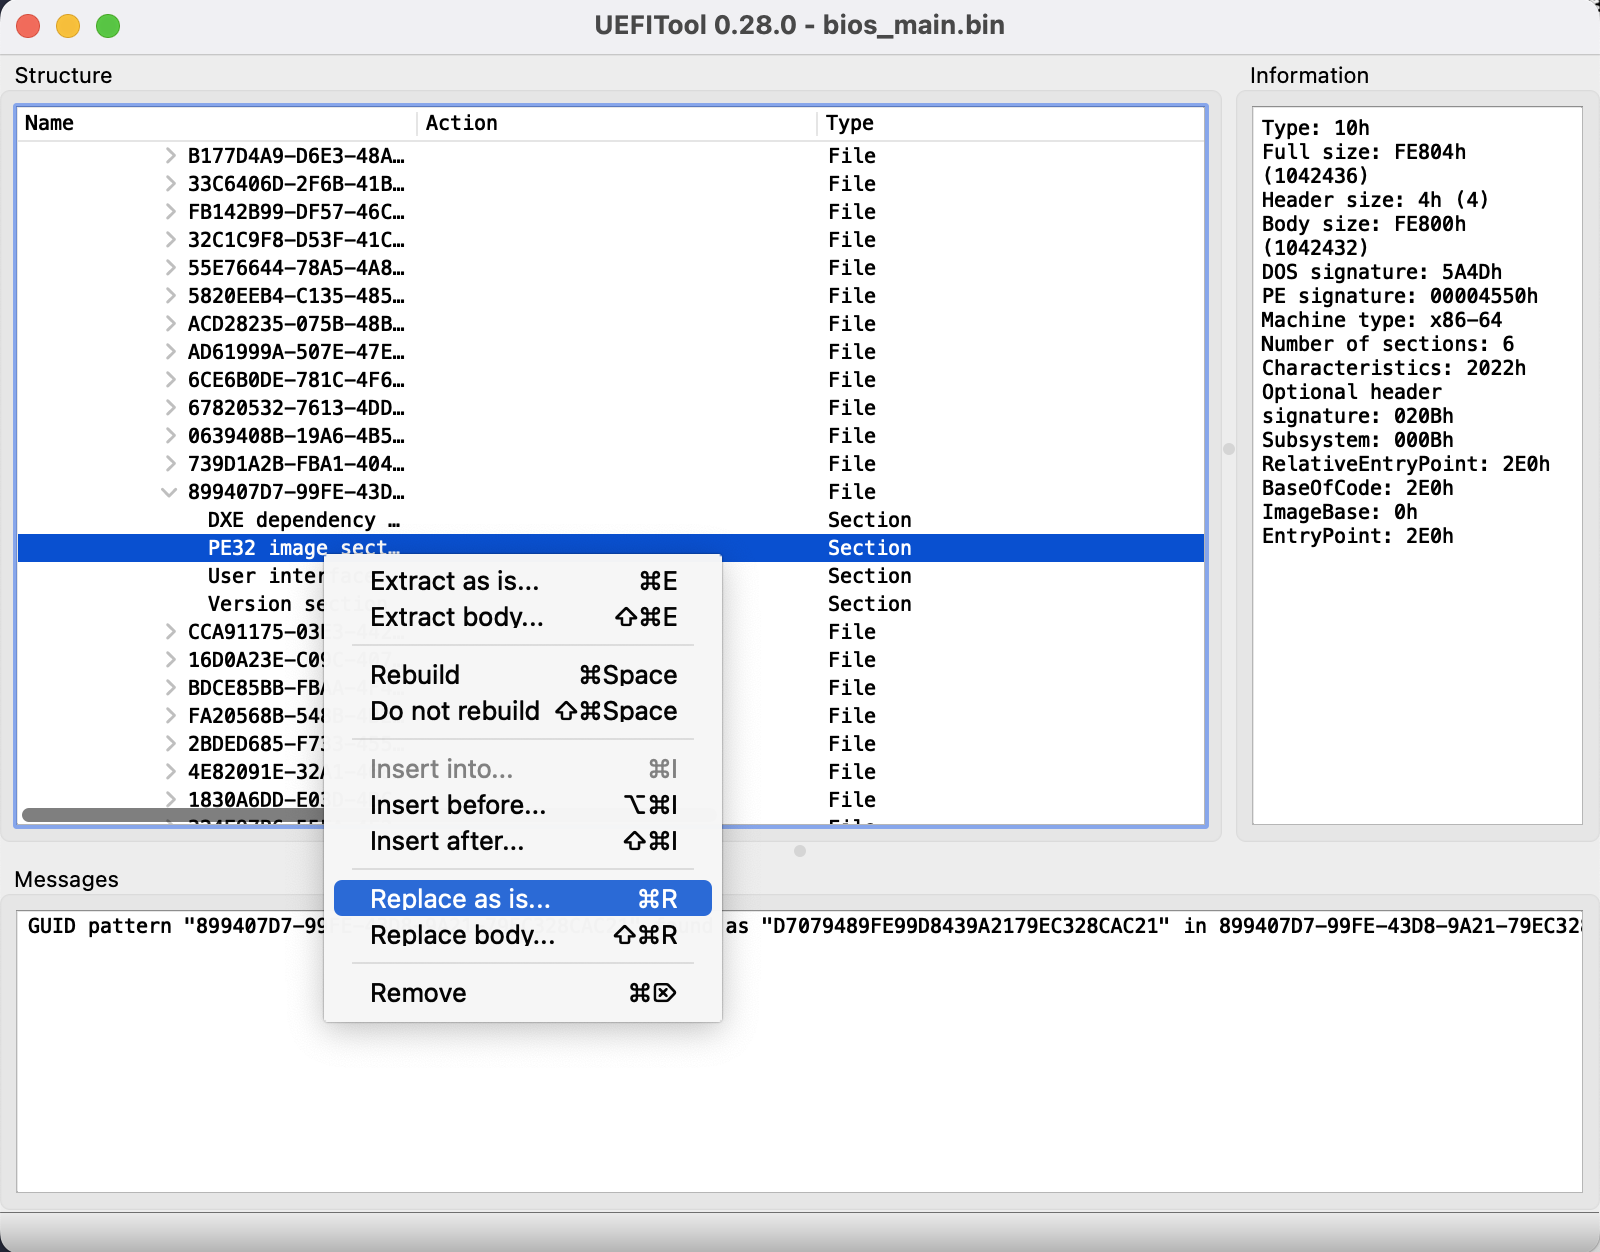Minimize the UEFITool window

[68, 26]
